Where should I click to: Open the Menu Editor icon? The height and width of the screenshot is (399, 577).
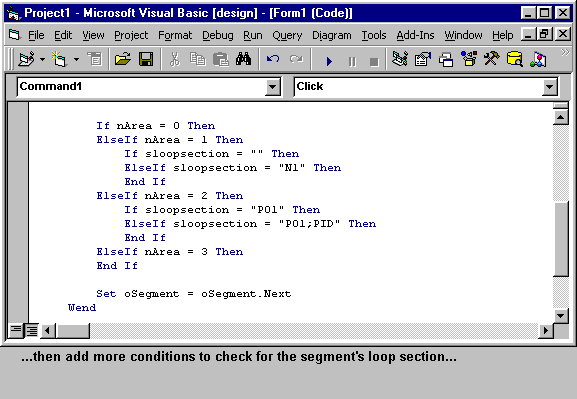(95, 59)
